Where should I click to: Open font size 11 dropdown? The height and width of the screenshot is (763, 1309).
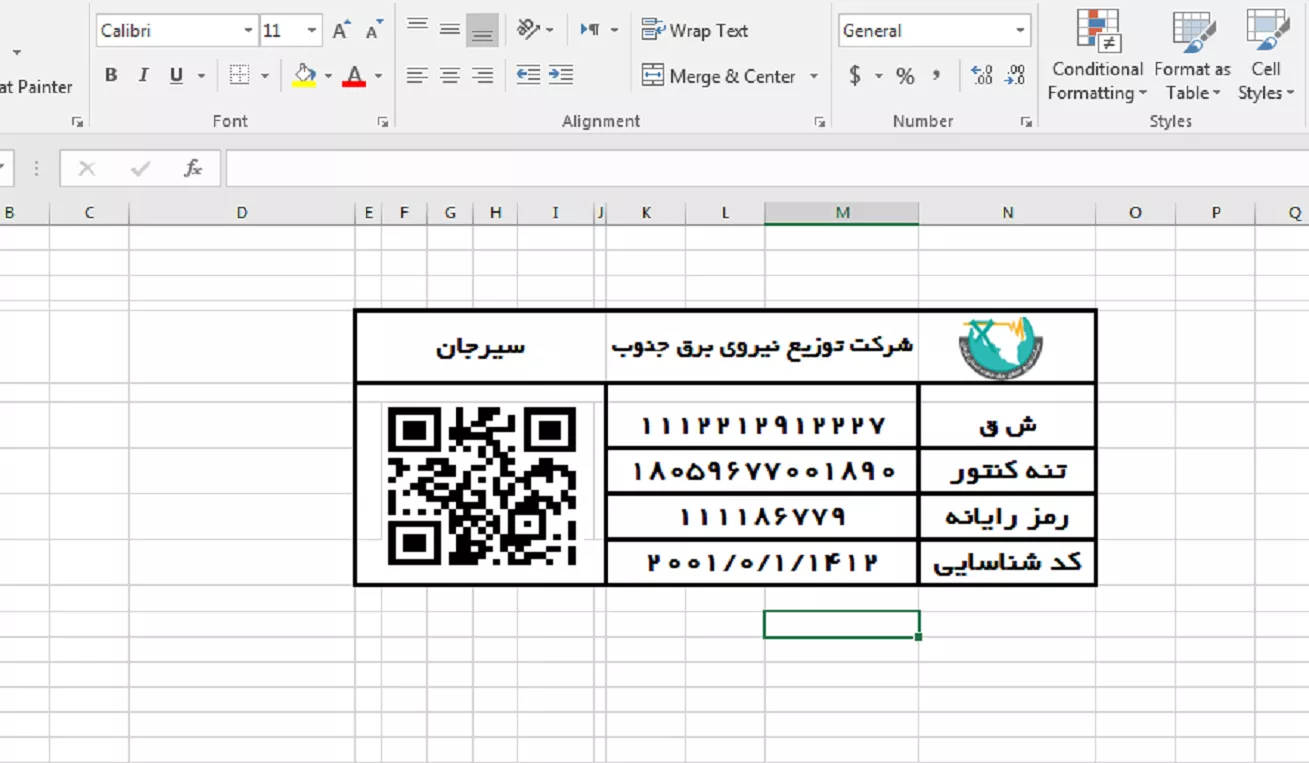[x=312, y=31]
